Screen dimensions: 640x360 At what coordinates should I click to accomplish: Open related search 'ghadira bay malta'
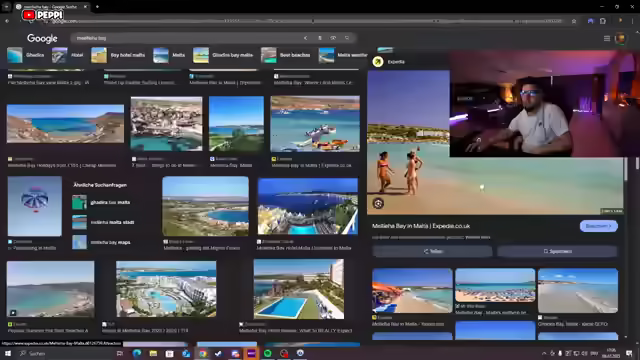(102, 202)
